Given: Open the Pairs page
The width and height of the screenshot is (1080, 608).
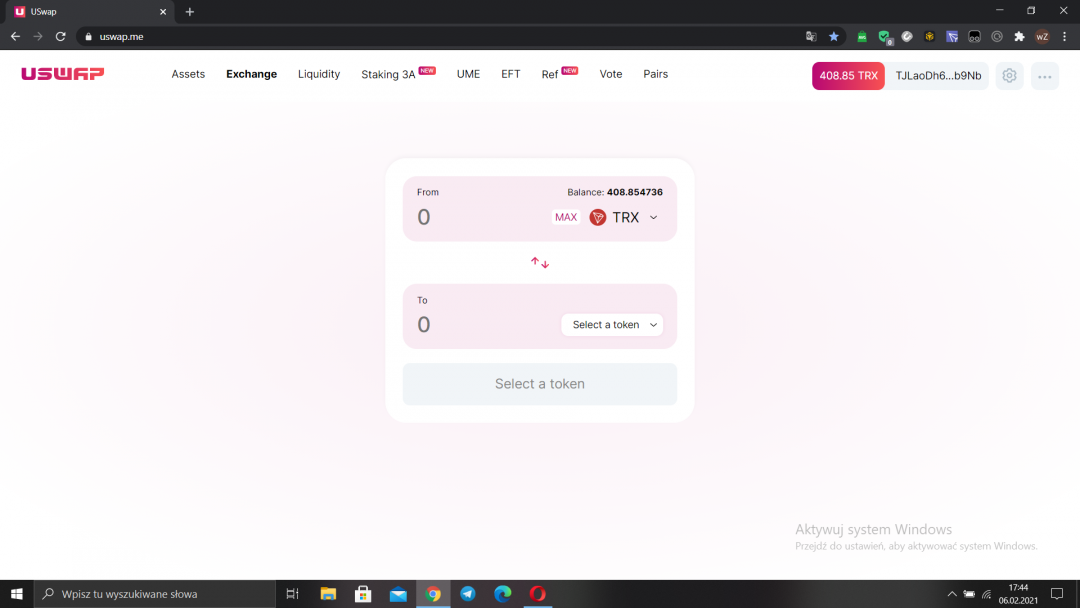Looking at the screenshot, I should coord(656,74).
